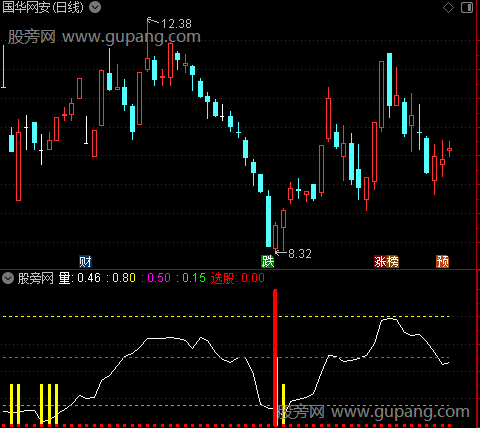Click the magenta 0.50 indicator value

(x=159, y=278)
